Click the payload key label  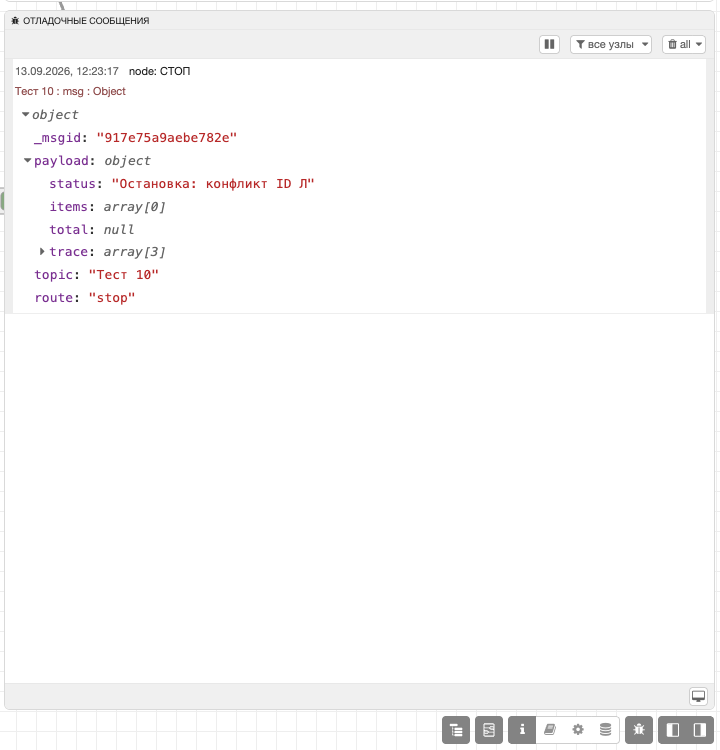[x=61, y=161]
